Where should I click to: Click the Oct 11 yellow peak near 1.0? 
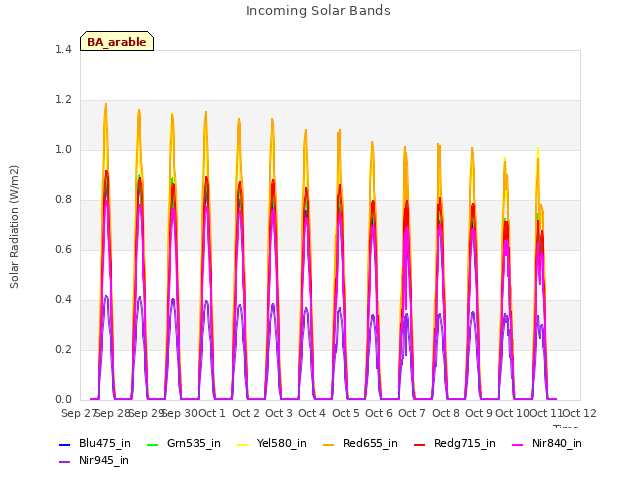point(538,149)
